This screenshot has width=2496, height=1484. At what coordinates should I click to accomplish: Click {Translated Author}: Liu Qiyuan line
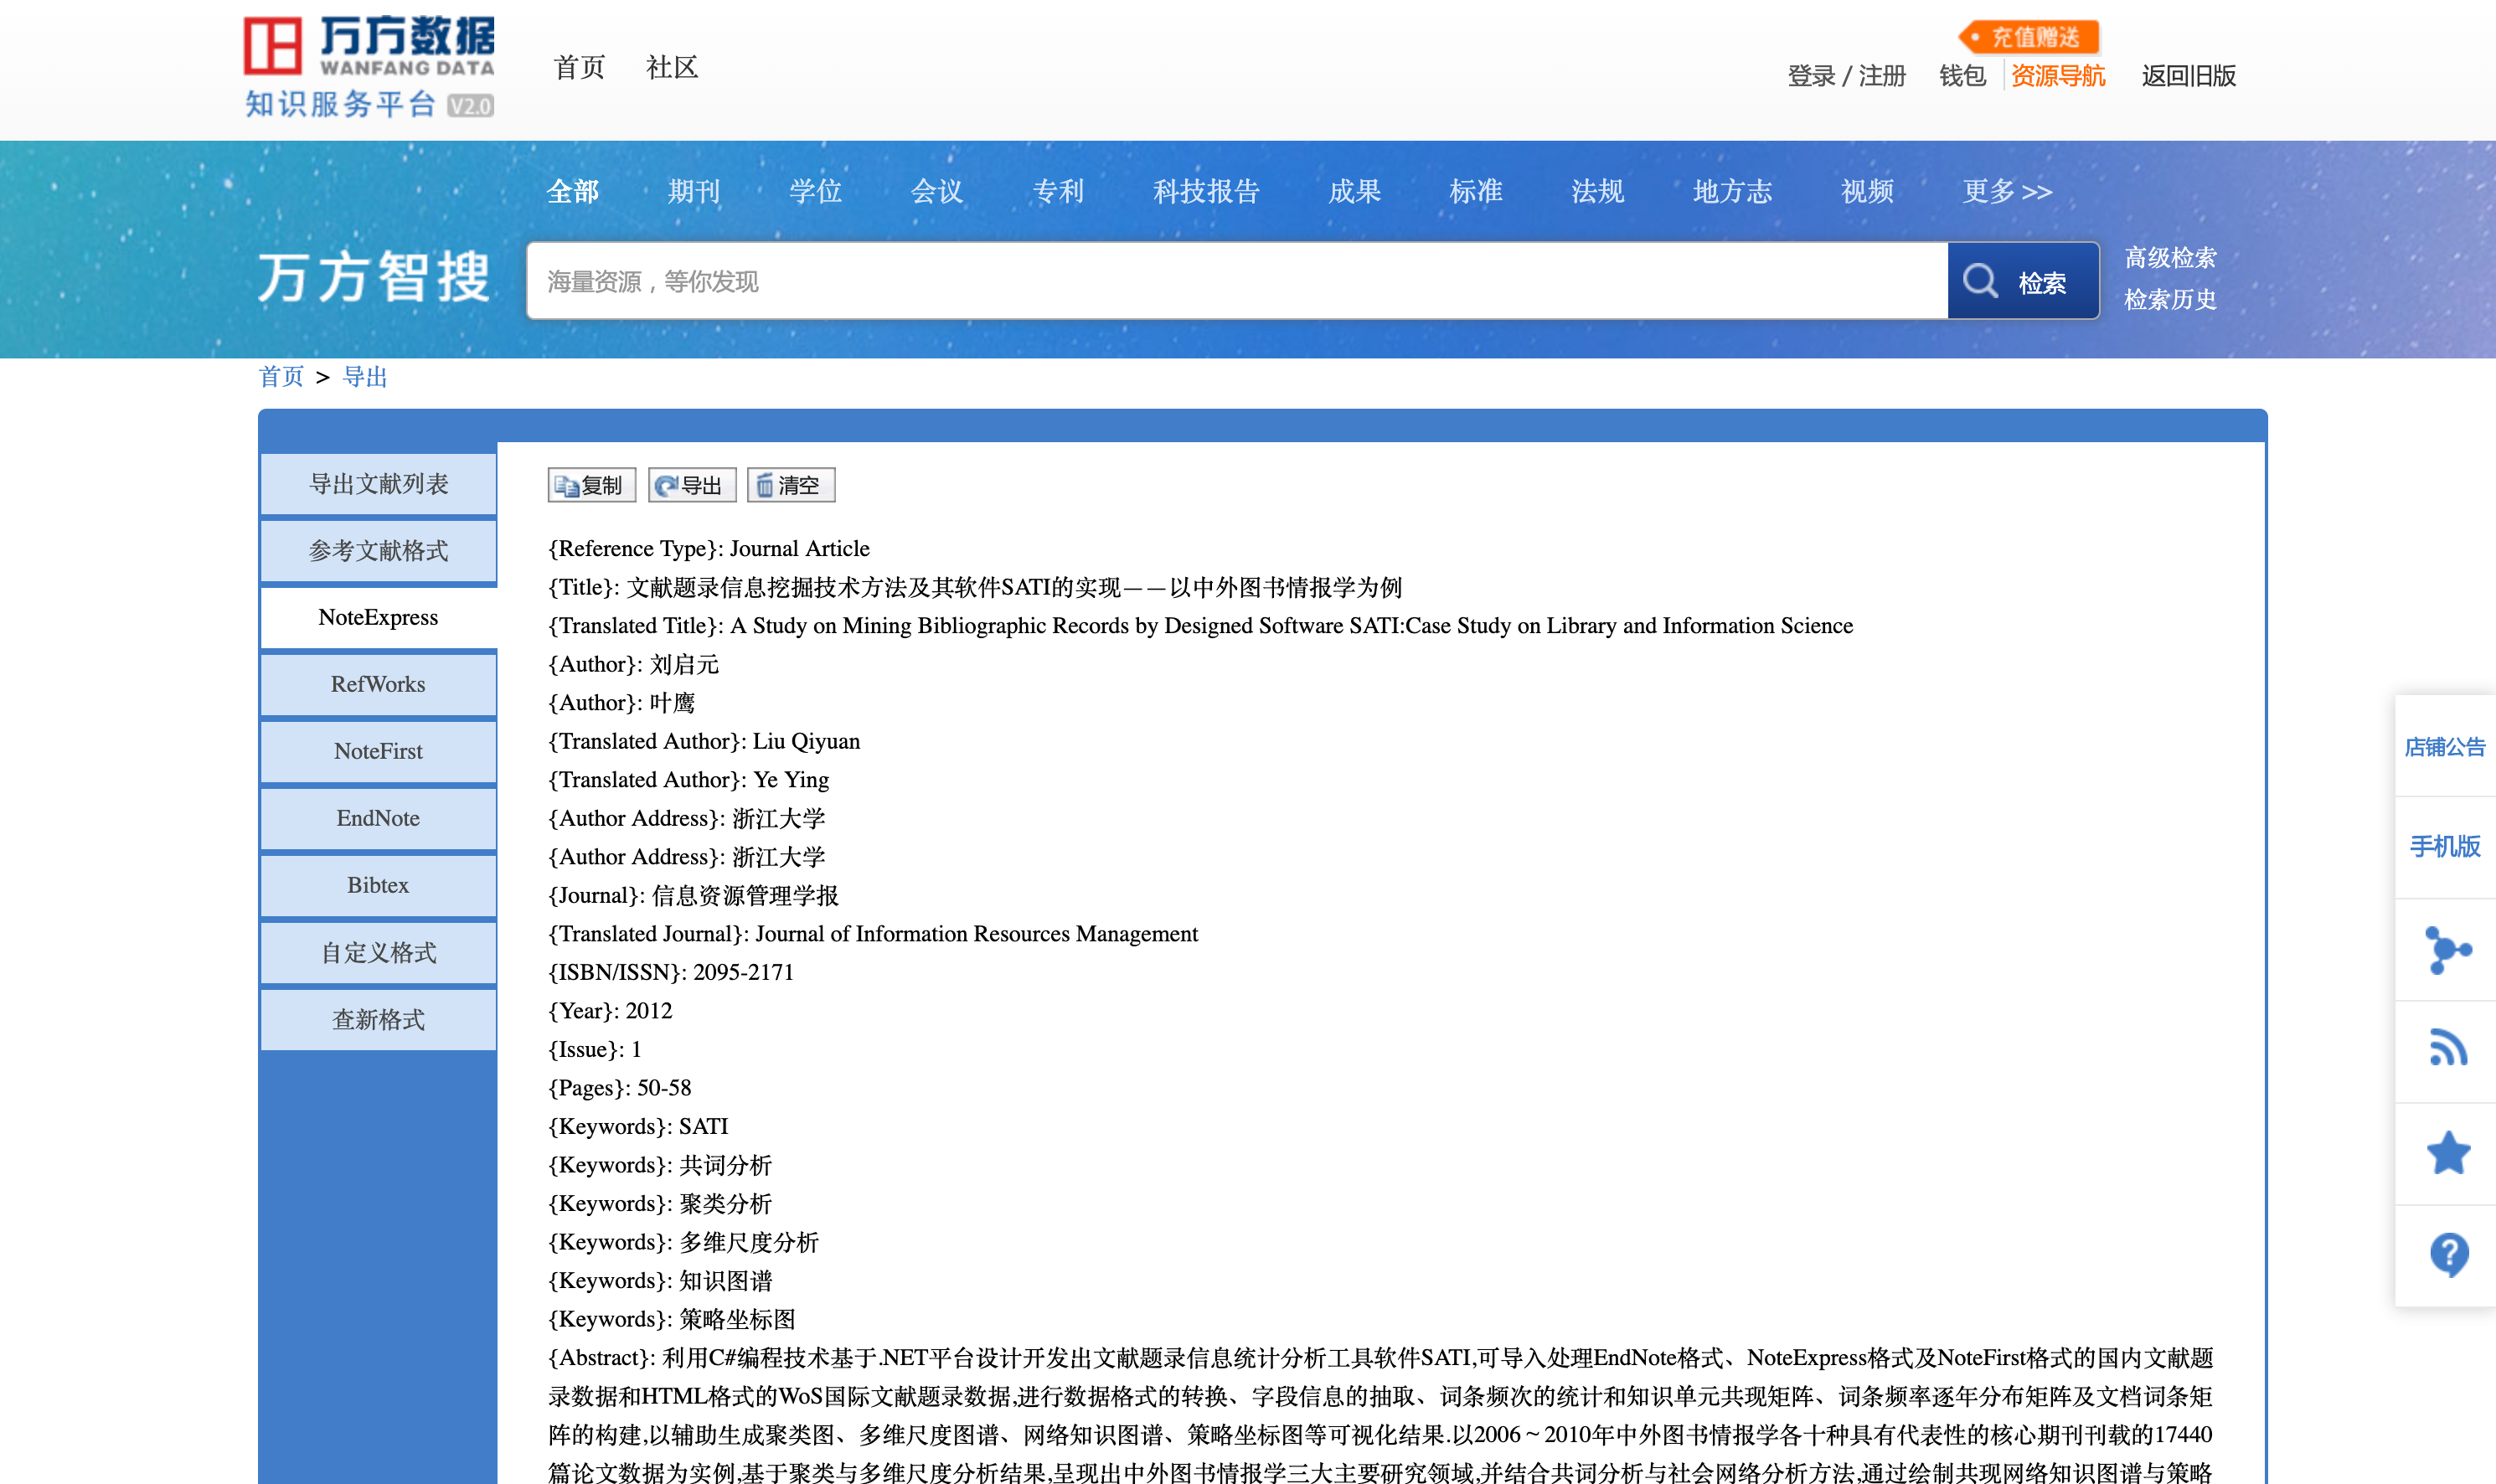pyautogui.click(x=704, y=741)
